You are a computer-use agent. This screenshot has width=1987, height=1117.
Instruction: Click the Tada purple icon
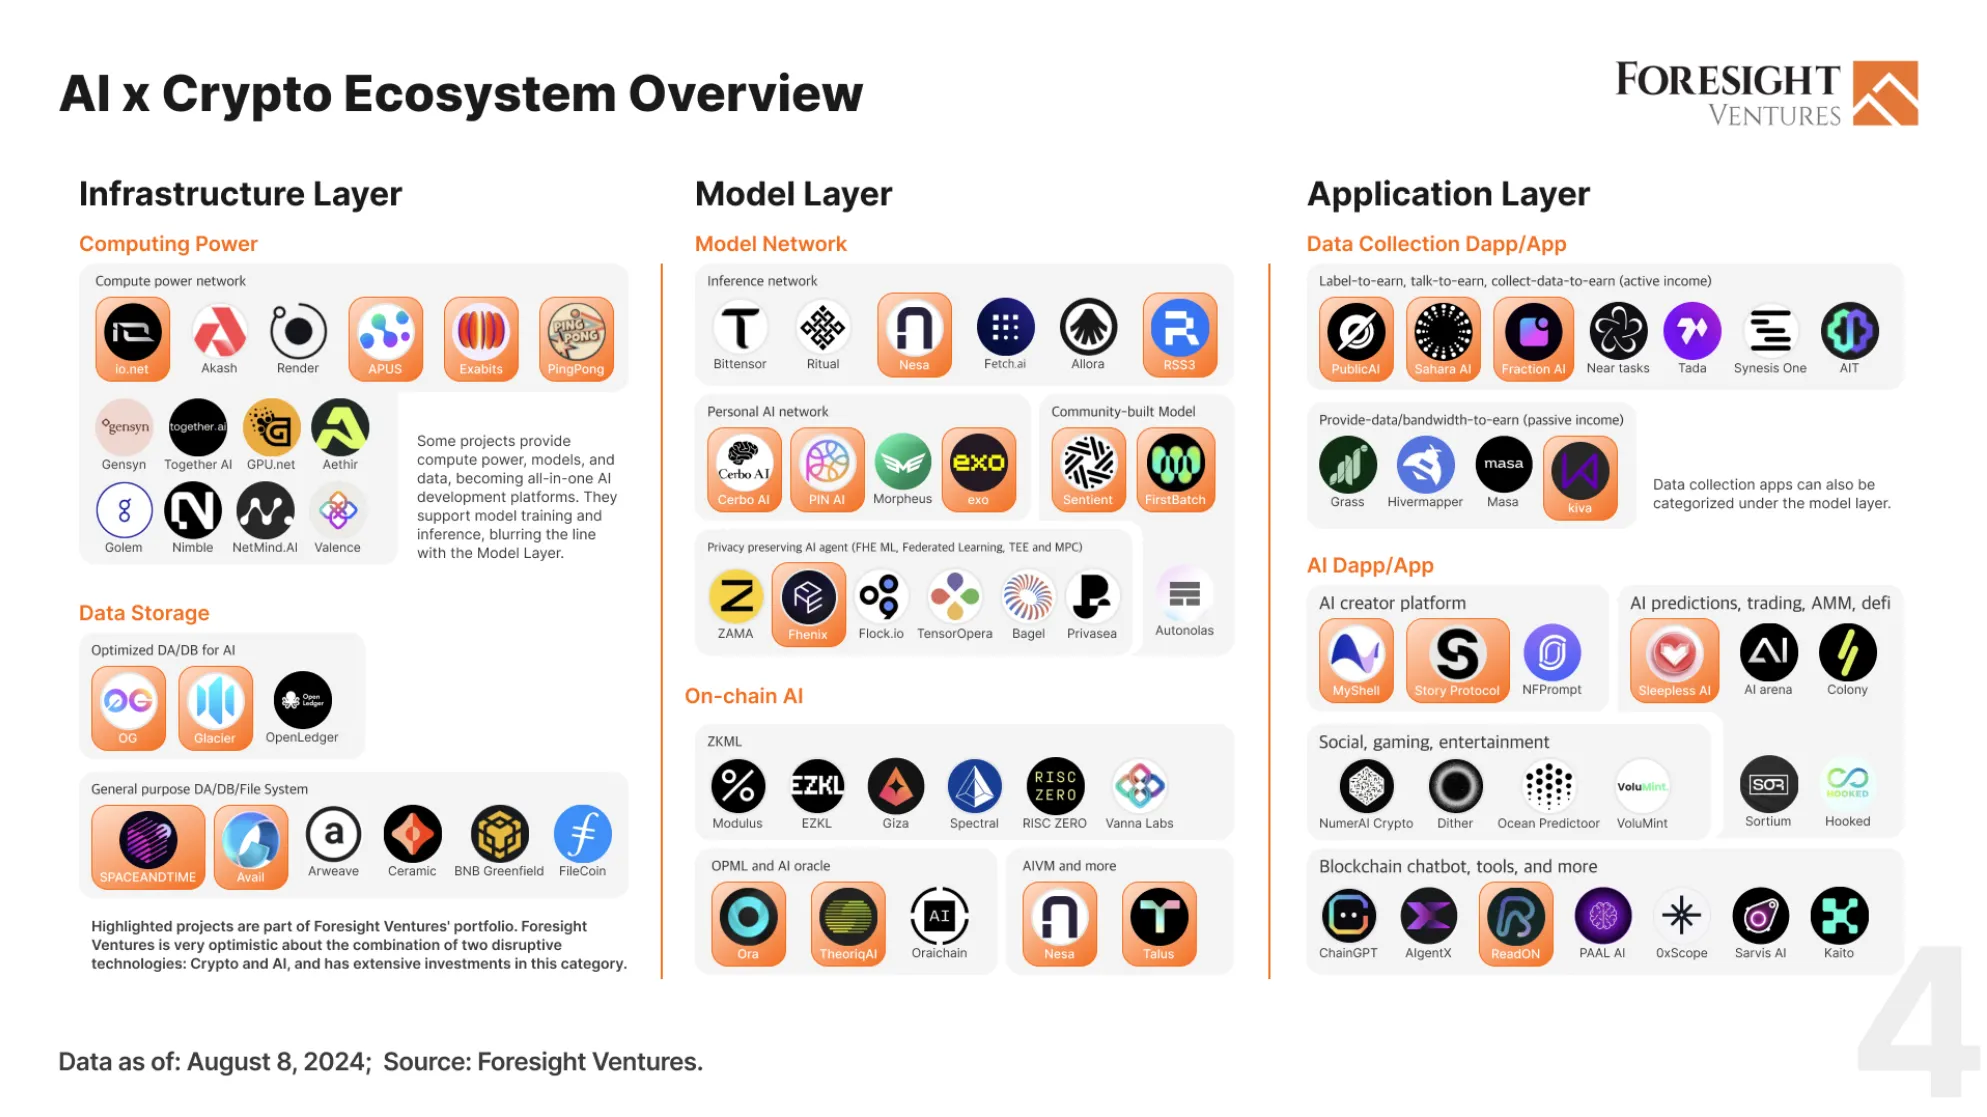pyautogui.click(x=1692, y=331)
